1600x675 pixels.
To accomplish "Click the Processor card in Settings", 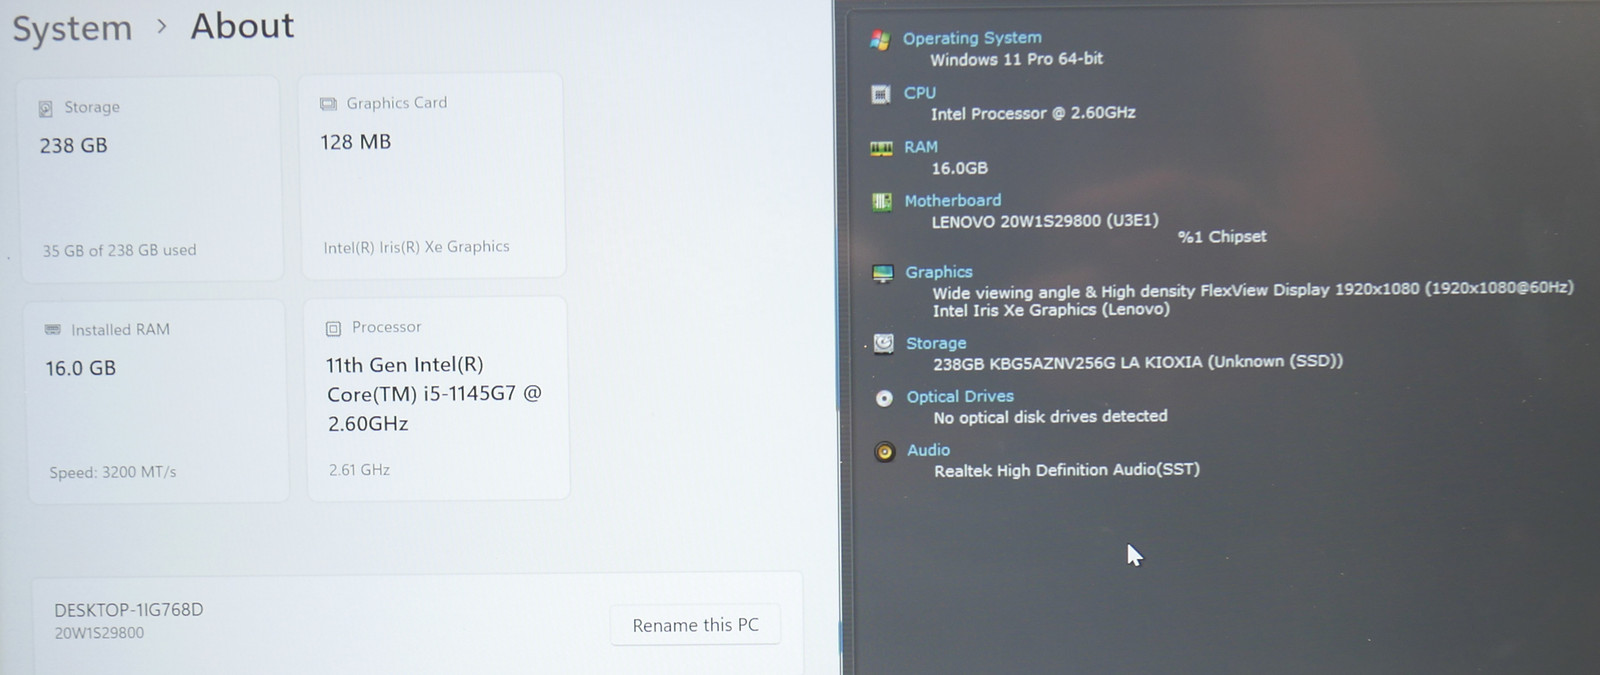I will [438, 399].
